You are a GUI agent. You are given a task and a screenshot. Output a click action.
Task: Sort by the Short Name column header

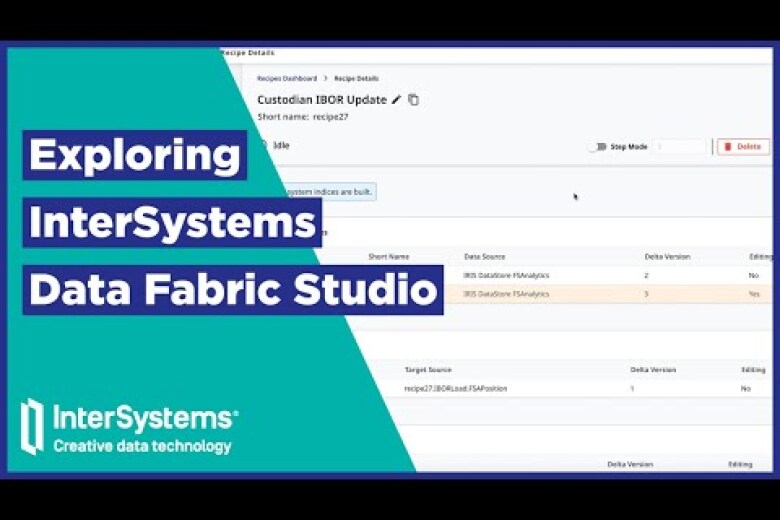388,257
